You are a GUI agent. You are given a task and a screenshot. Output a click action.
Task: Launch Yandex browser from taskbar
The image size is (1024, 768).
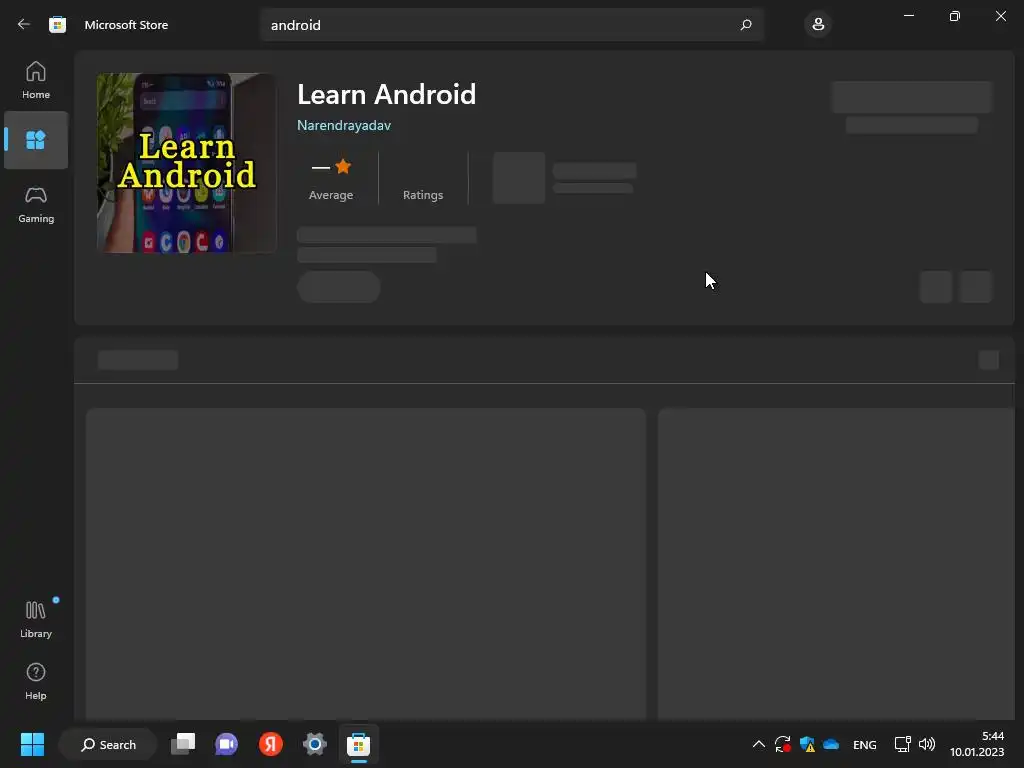(270, 744)
